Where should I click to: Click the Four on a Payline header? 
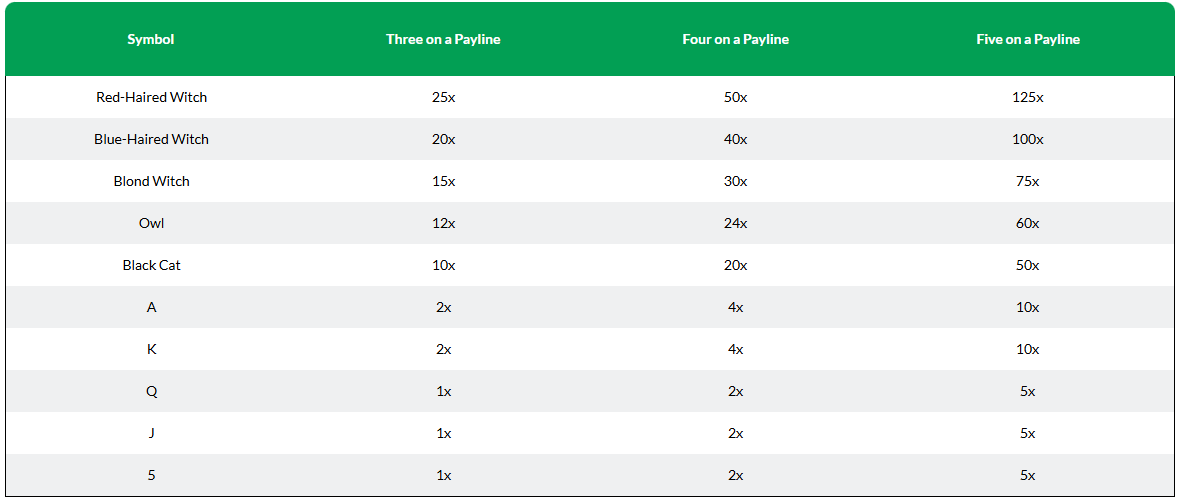coord(736,40)
